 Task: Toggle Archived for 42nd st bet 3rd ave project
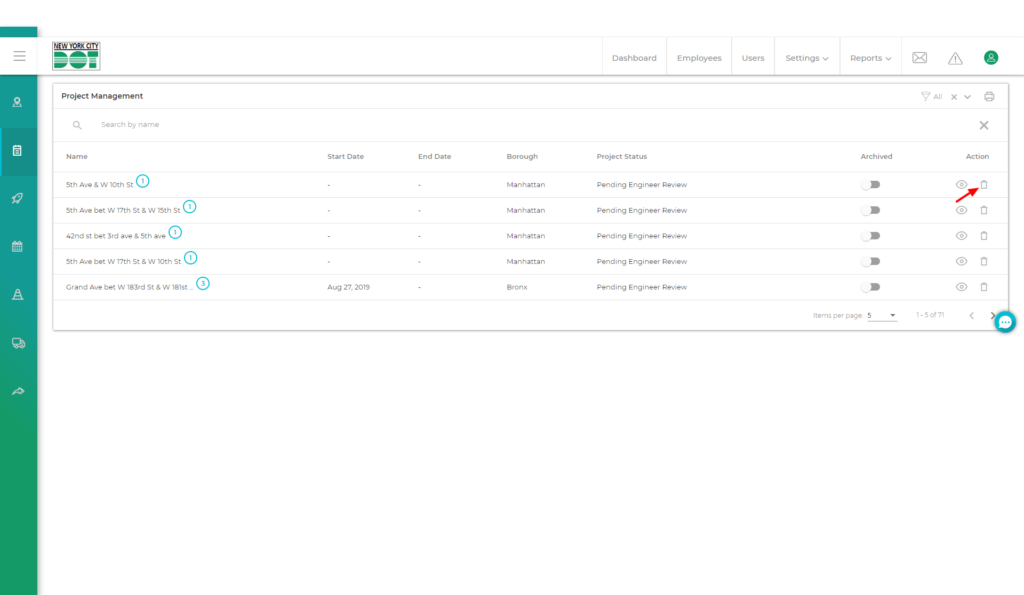pos(871,236)
